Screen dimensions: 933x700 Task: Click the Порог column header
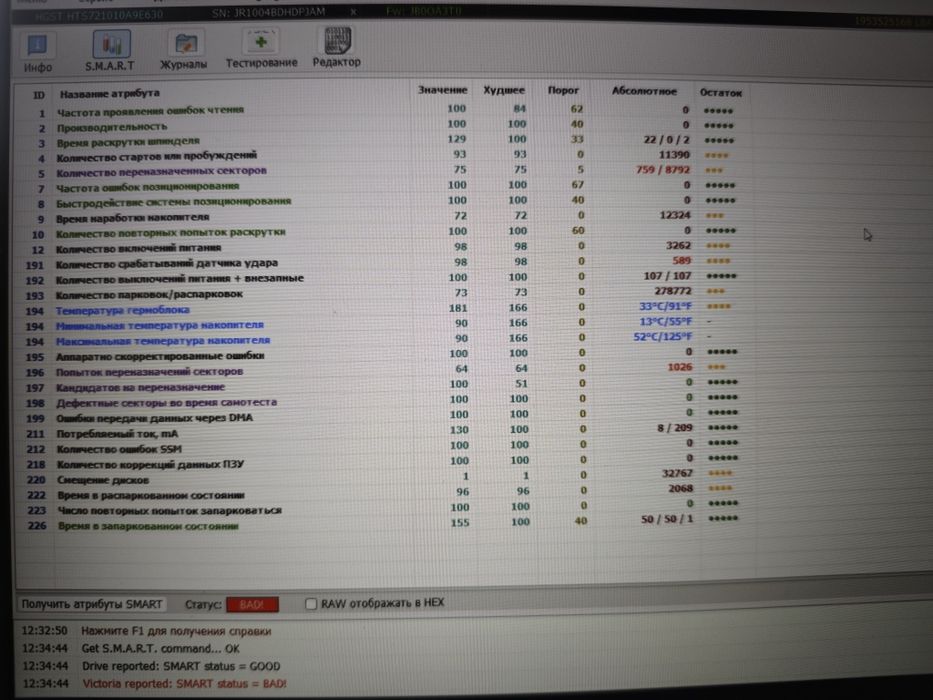(x=563, y=90)
